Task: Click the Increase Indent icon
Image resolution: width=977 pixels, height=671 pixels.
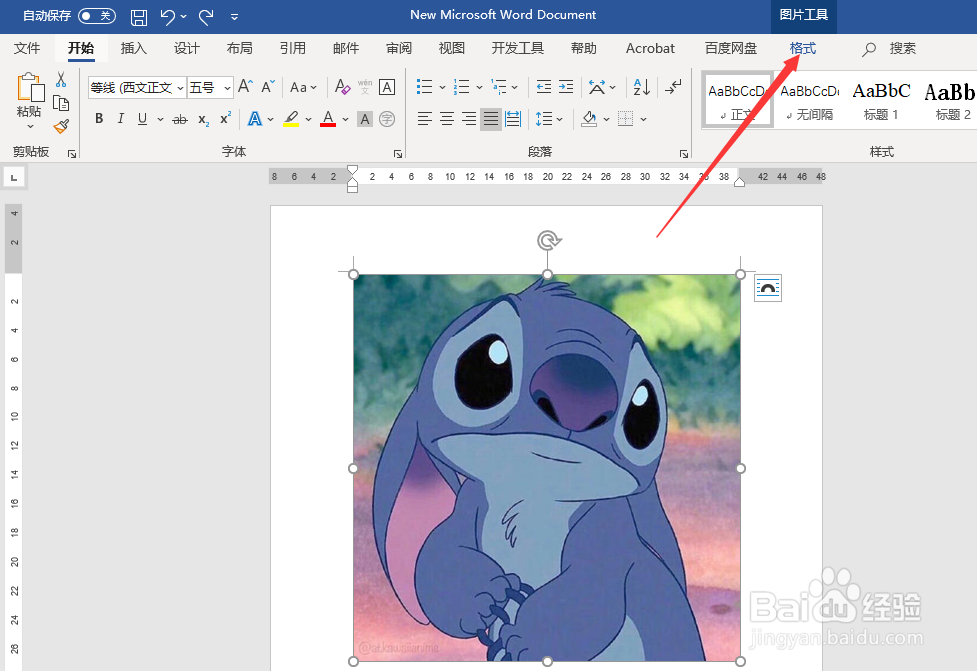Action: [x=566, y=87]
